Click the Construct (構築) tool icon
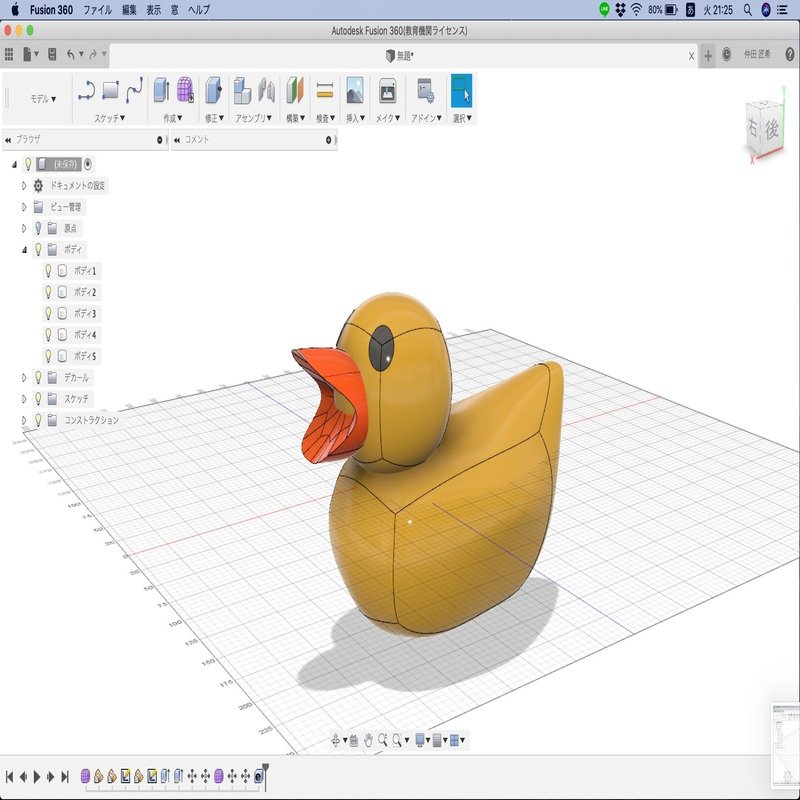The width and height of the screenshot is (800, 800). 291,91
